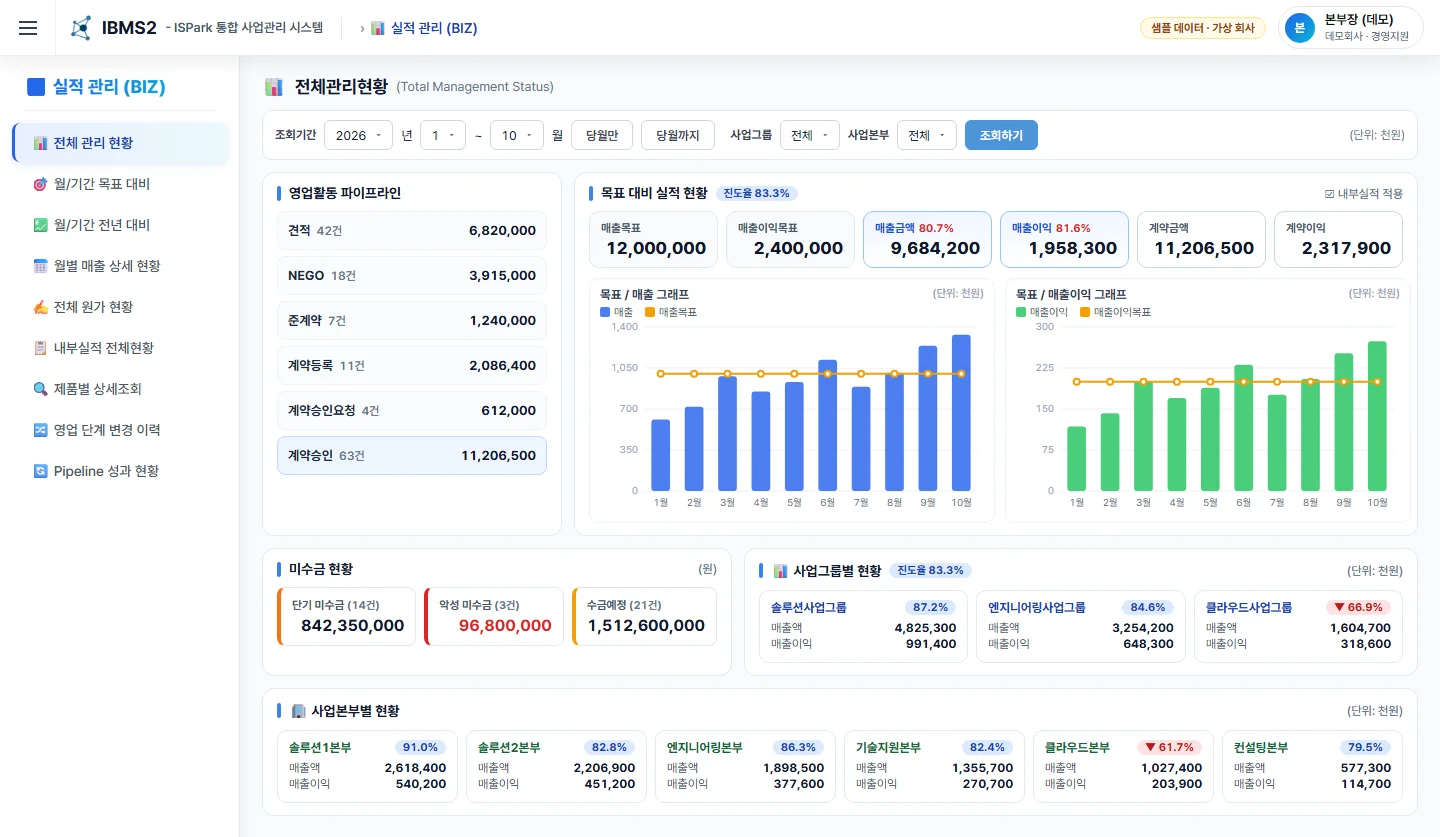Open the start month dropdown showing 1
This screenshot has width=1440, height=837.
click(x=443, y=135)
